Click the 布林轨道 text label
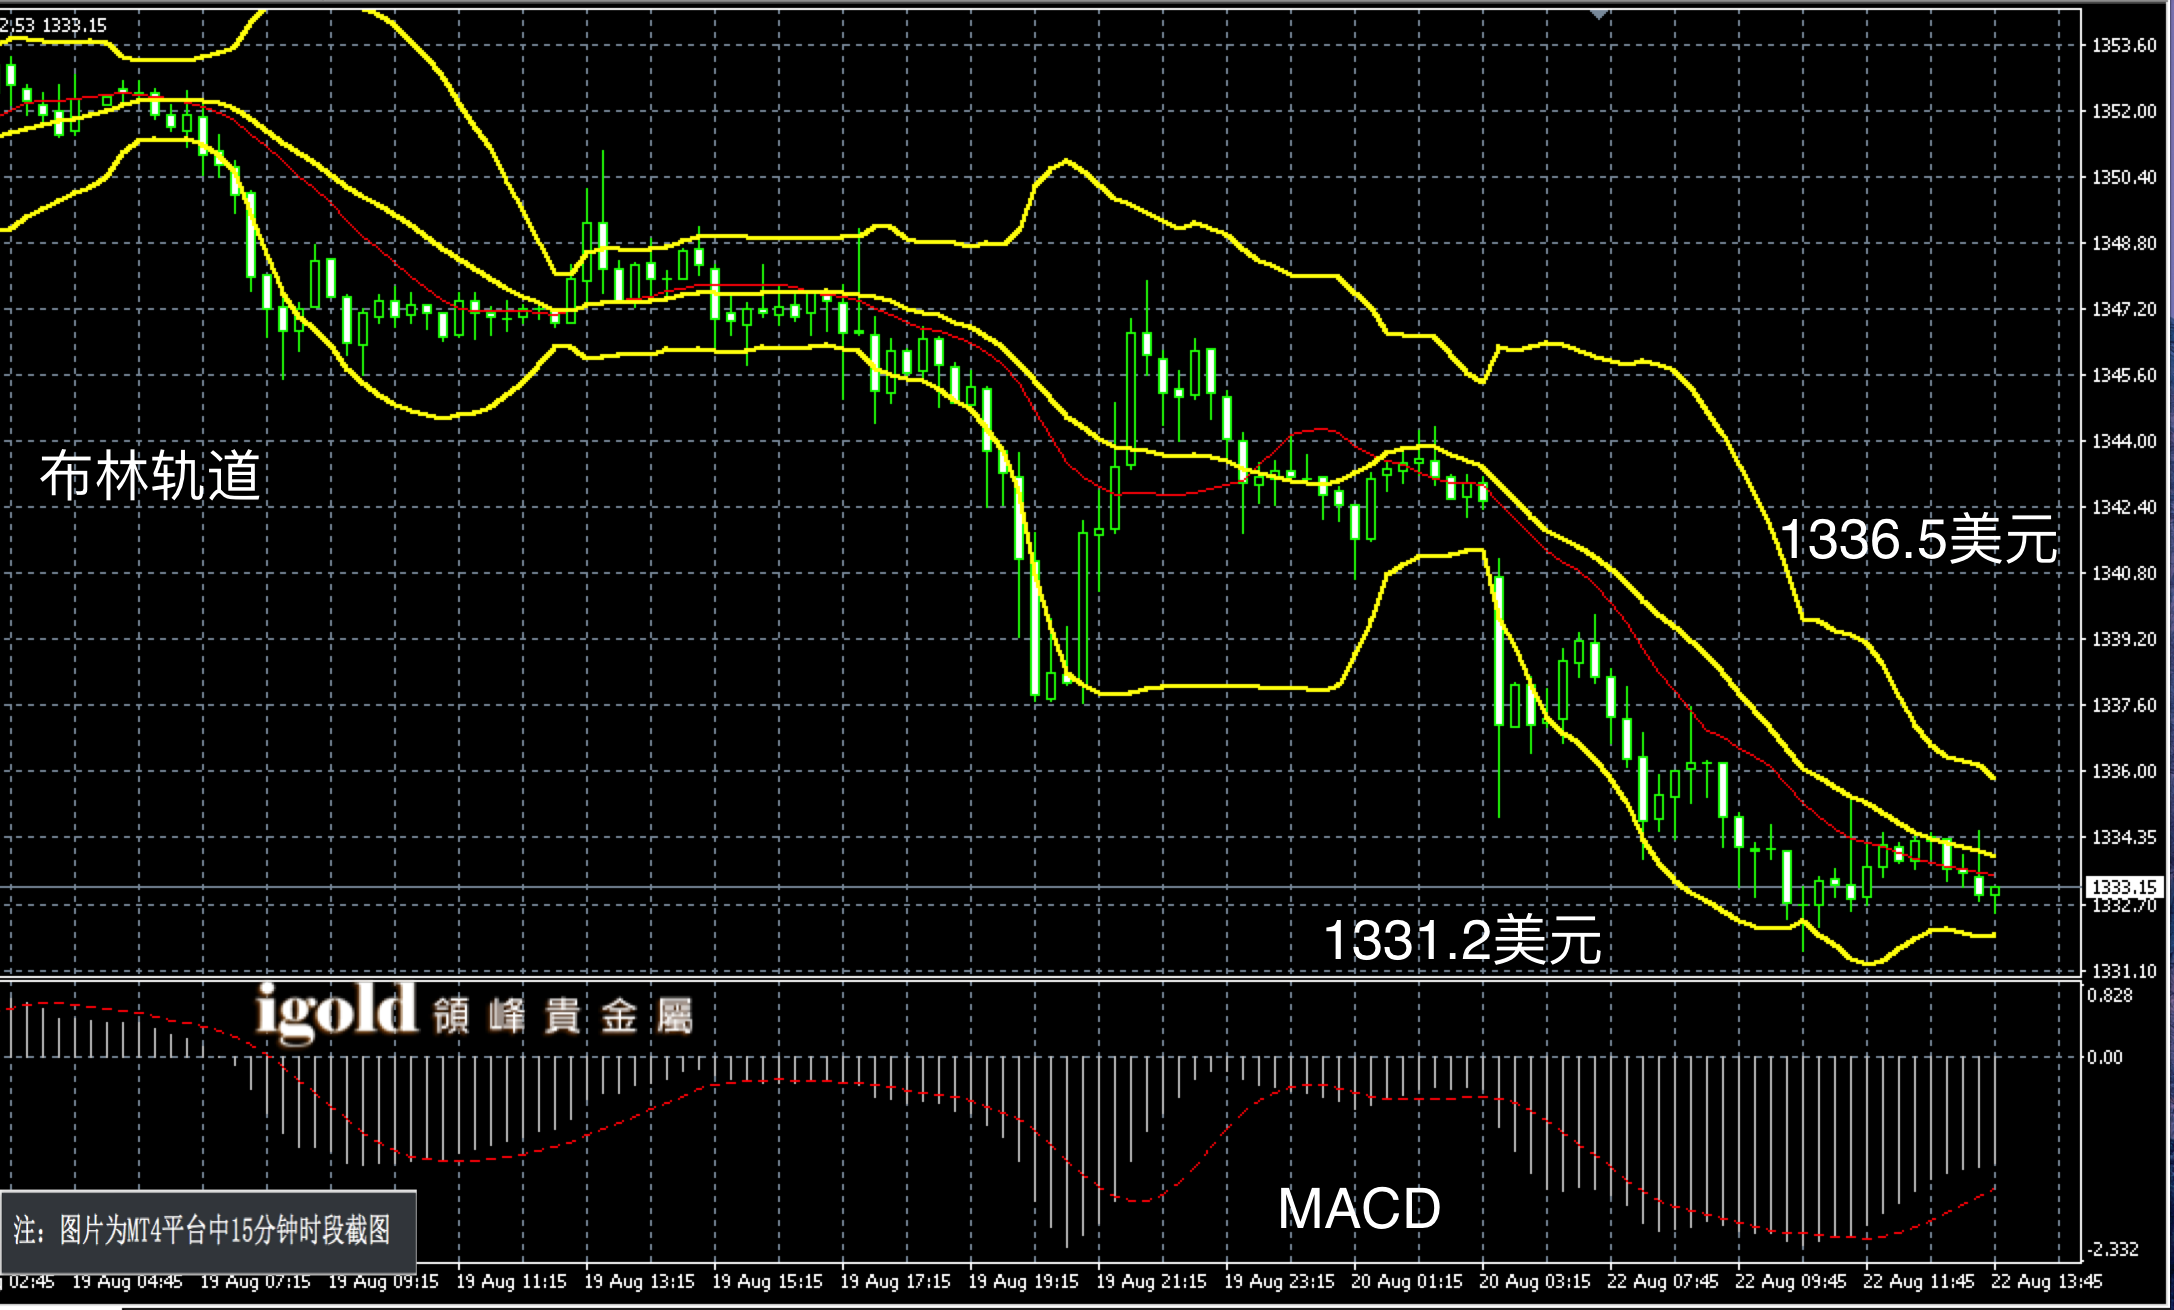 coord(150,476)
